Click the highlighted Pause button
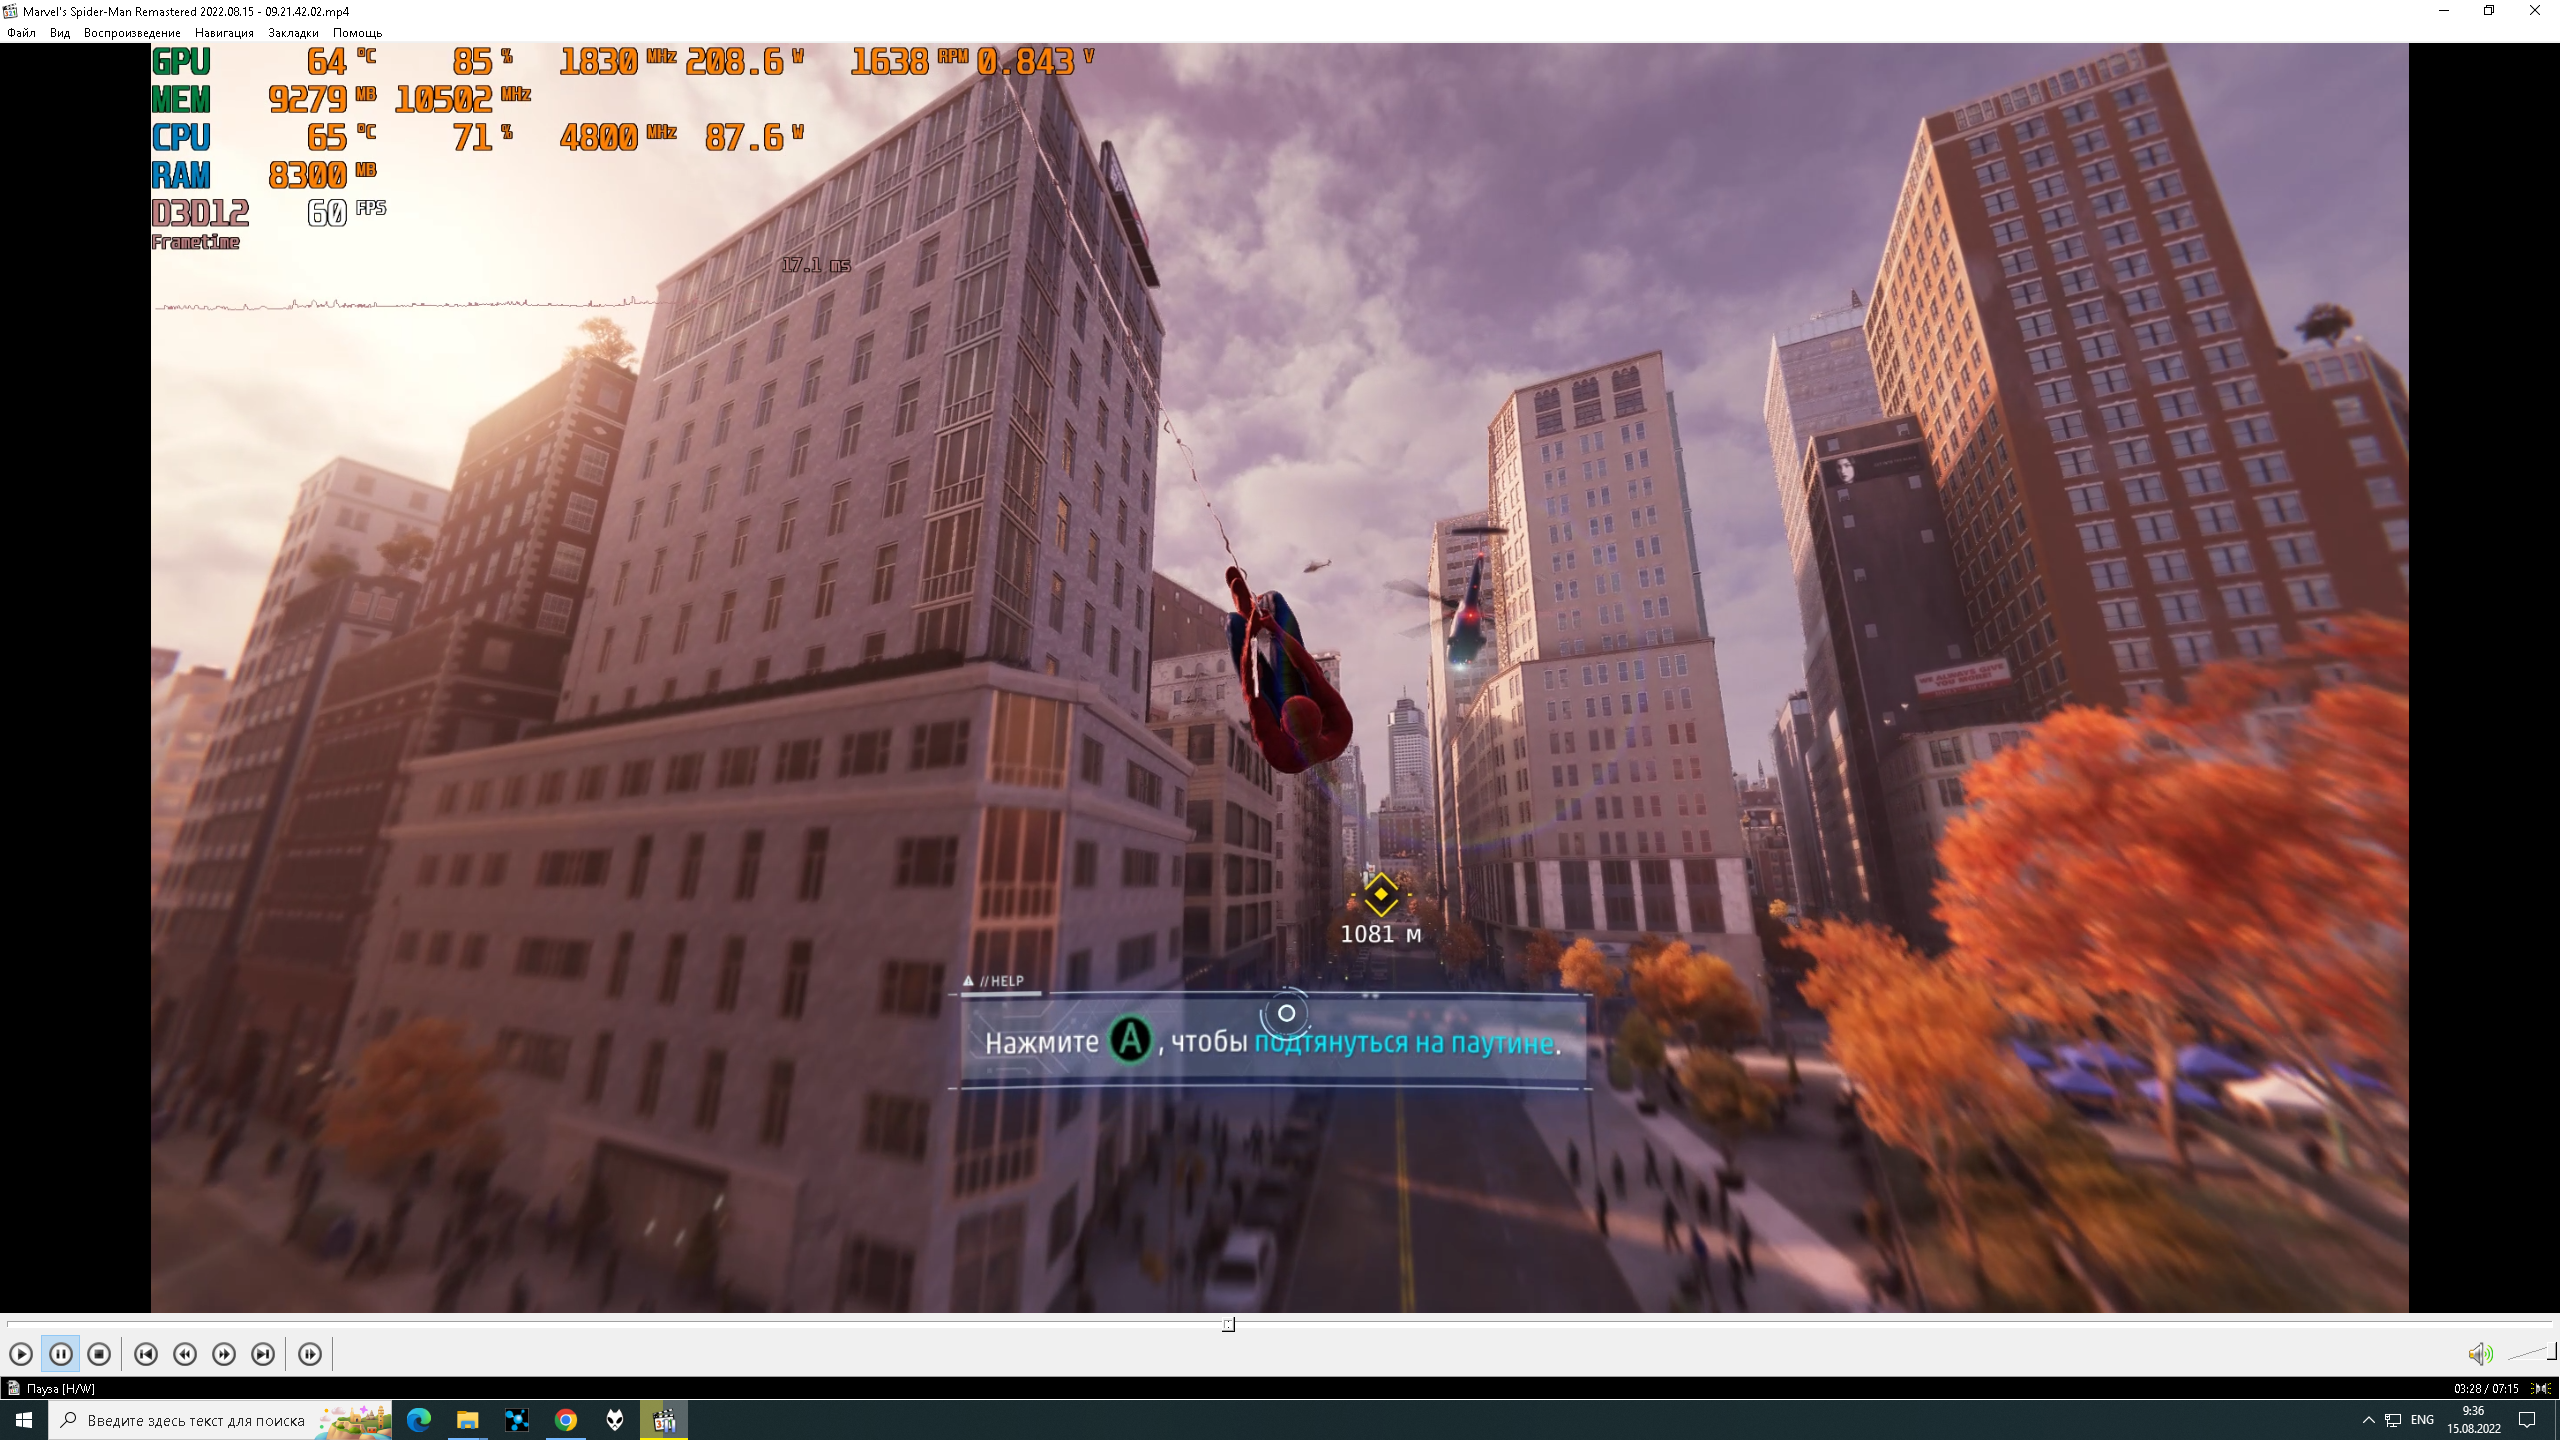This screenshot has width=2560, height=1440. click(60, 1354)
